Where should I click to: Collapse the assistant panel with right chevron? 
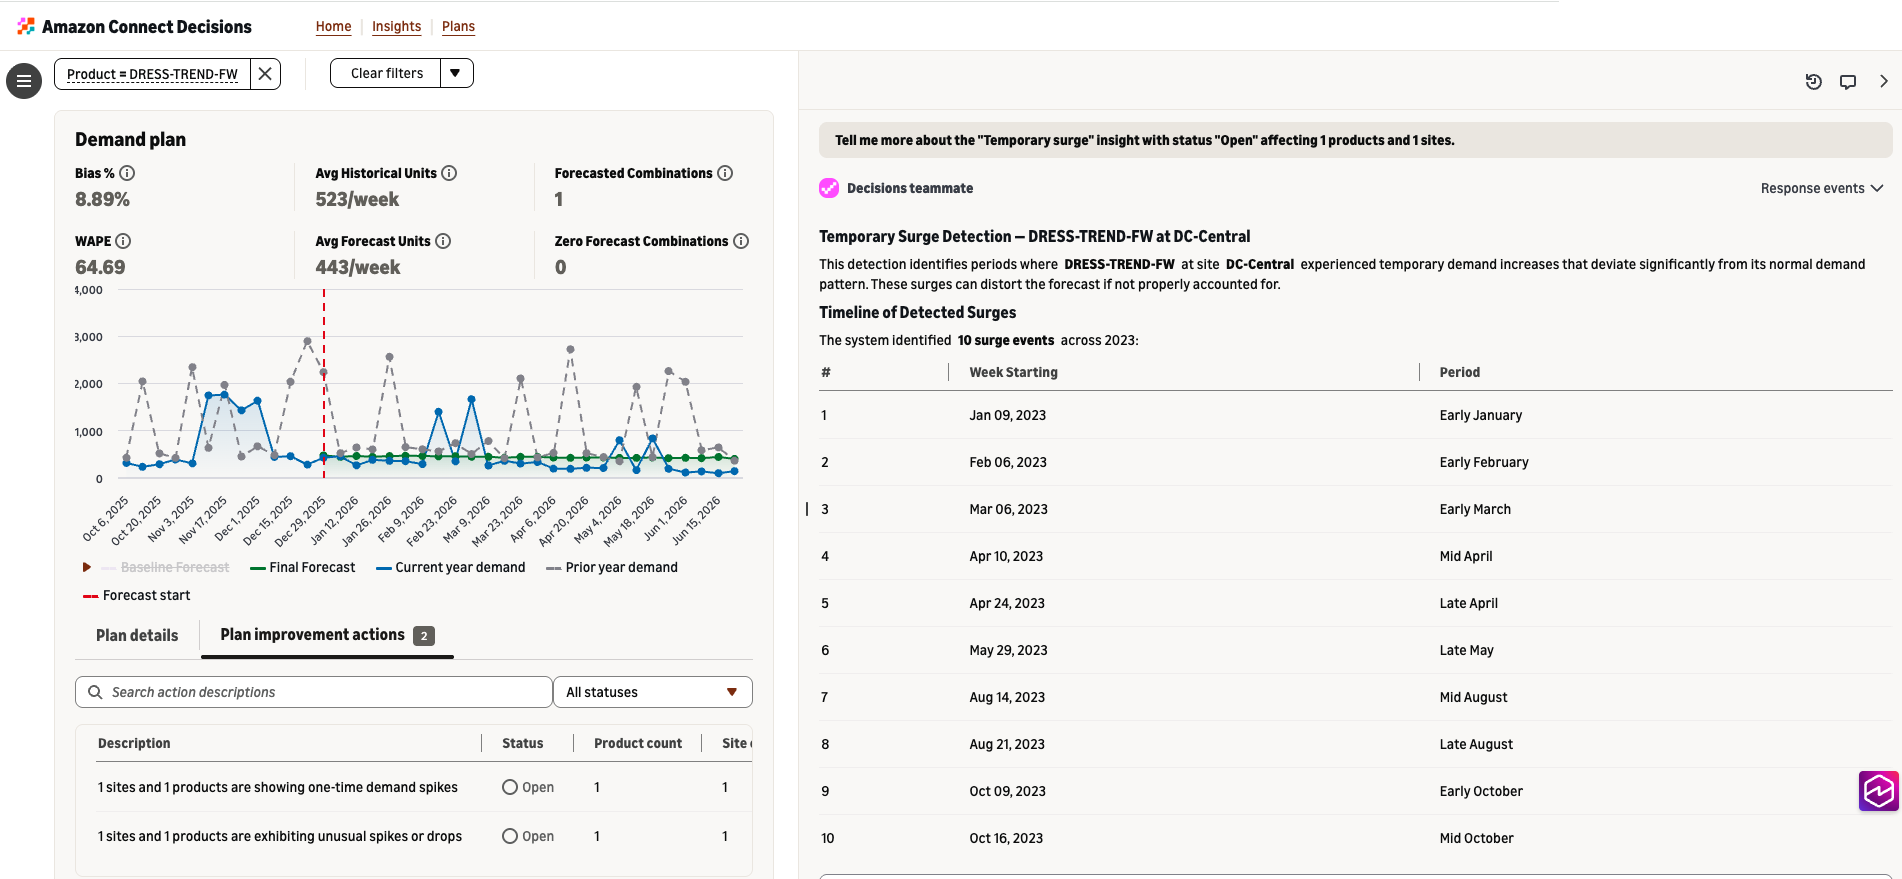coord(1883,82)
